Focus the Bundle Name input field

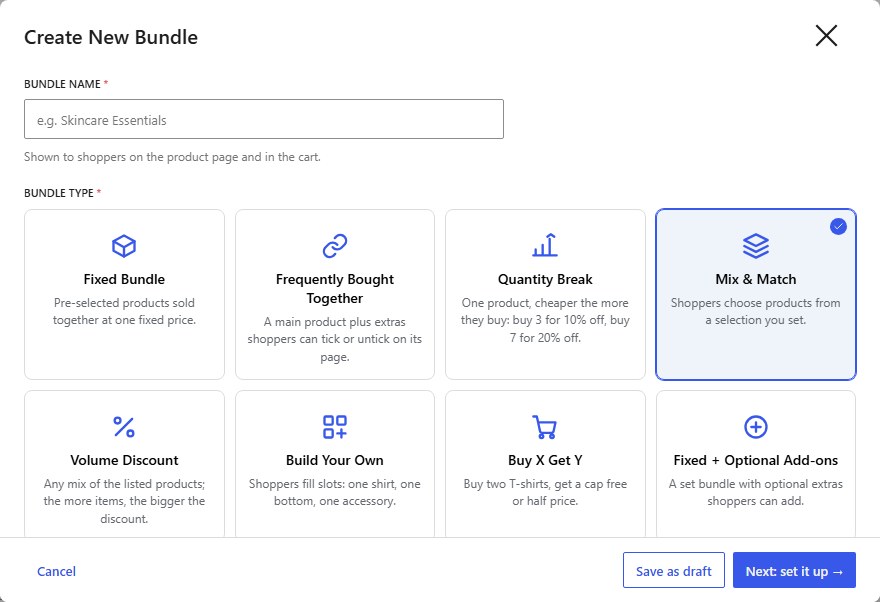264,119
